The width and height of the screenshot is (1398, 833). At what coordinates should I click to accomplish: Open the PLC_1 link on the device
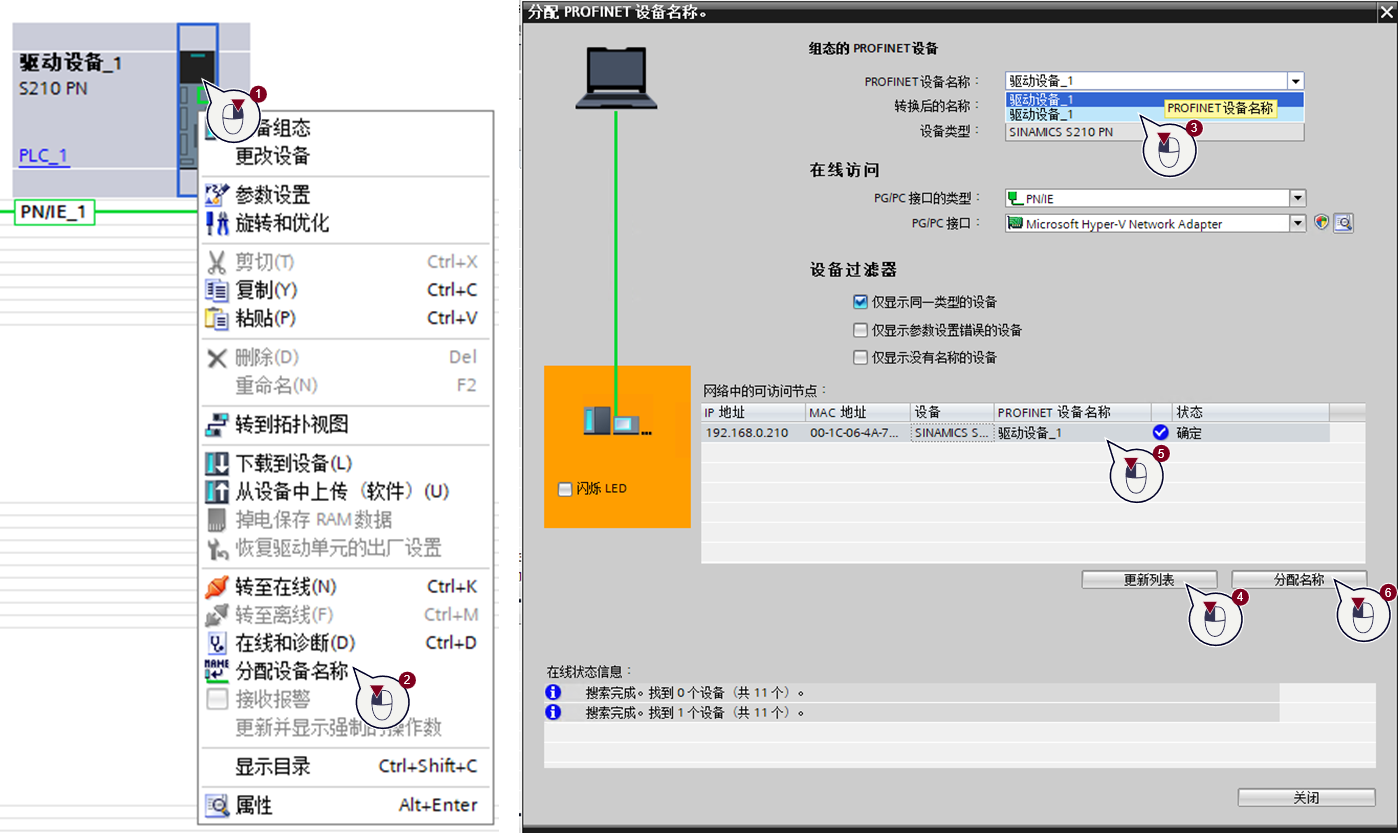click(x=43, y=156)
